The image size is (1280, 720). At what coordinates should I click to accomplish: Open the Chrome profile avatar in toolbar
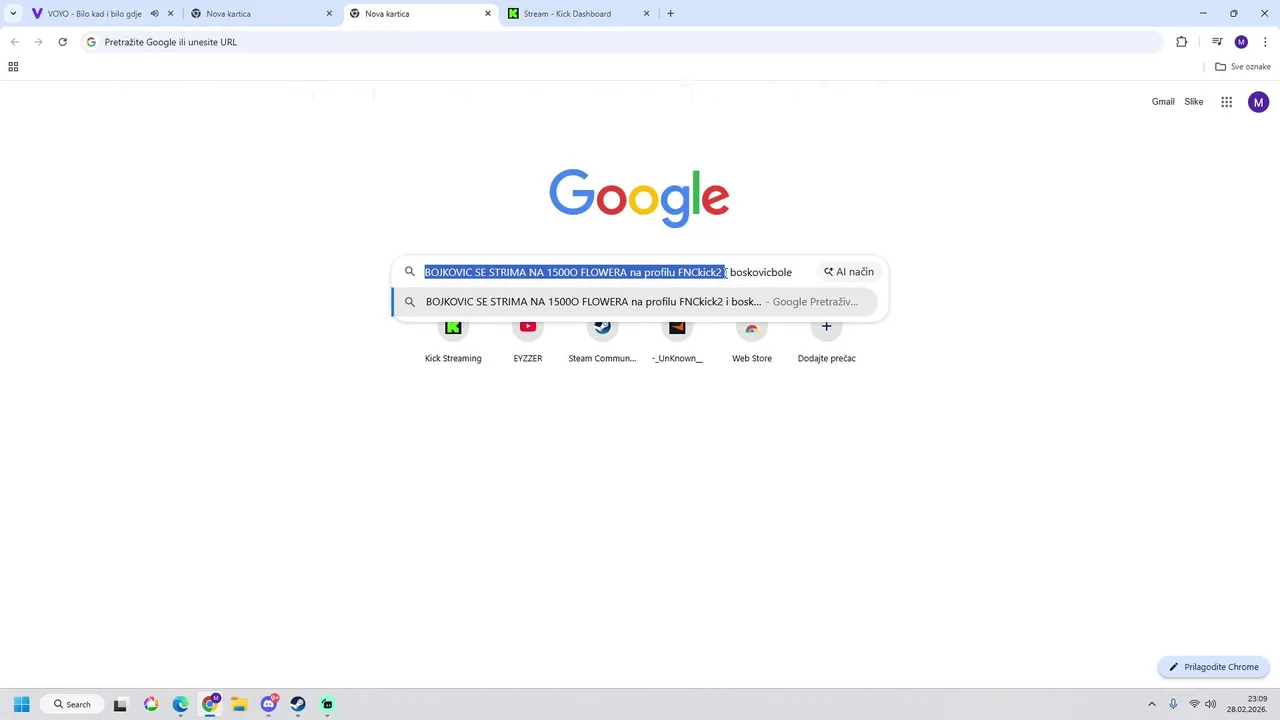[1241, 42]
